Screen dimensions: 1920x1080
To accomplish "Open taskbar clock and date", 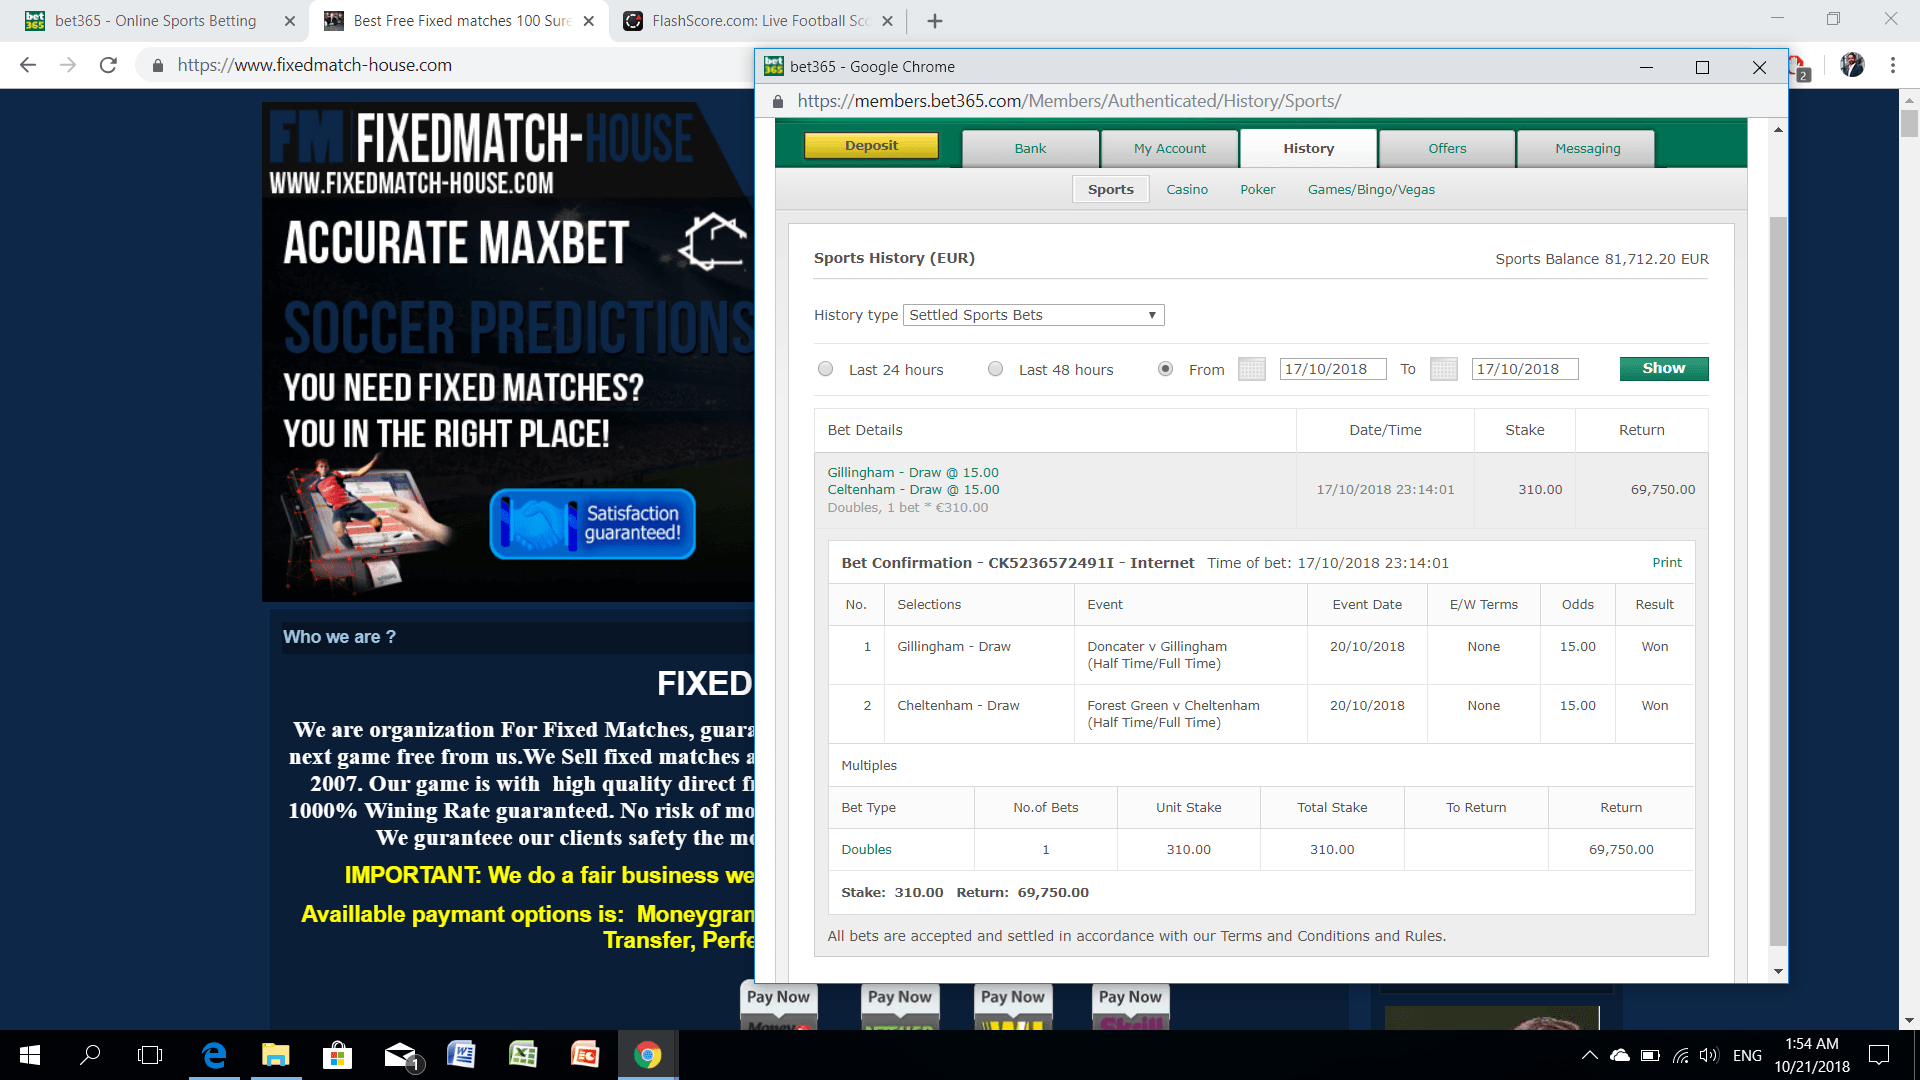I will pyautogui.click(x=1812, y=1055).
